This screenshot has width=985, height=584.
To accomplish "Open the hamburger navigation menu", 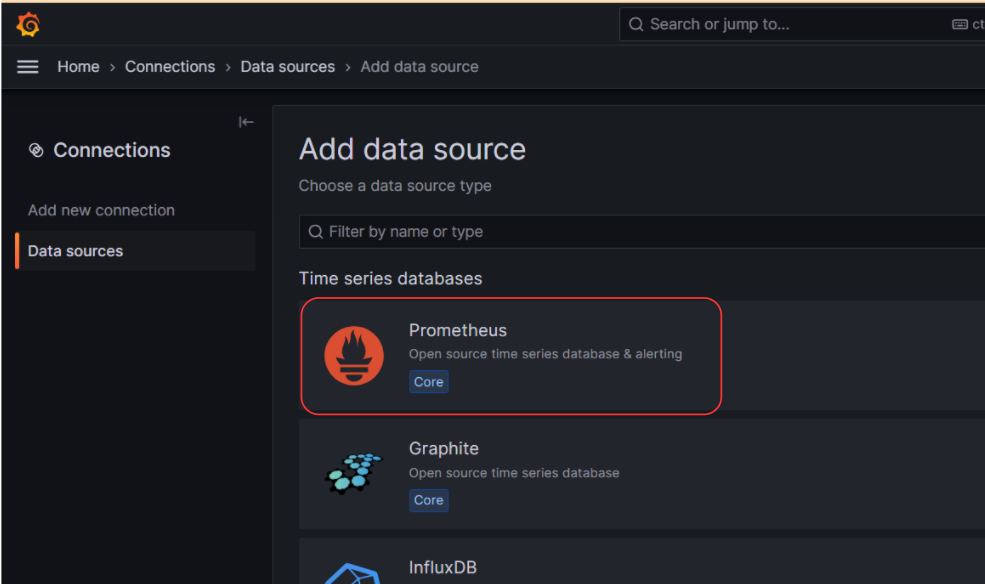I will pyautogui.click(x=28, y=67).
